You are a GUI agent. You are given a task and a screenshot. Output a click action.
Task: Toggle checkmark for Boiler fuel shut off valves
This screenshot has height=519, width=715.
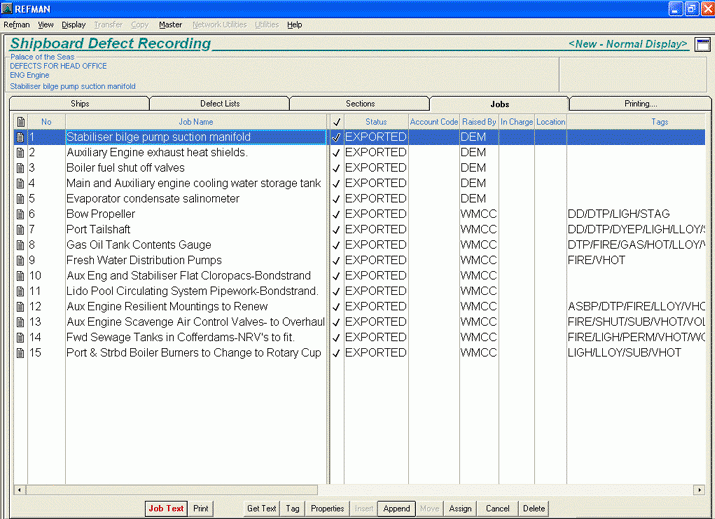click(x=336, y=168)
